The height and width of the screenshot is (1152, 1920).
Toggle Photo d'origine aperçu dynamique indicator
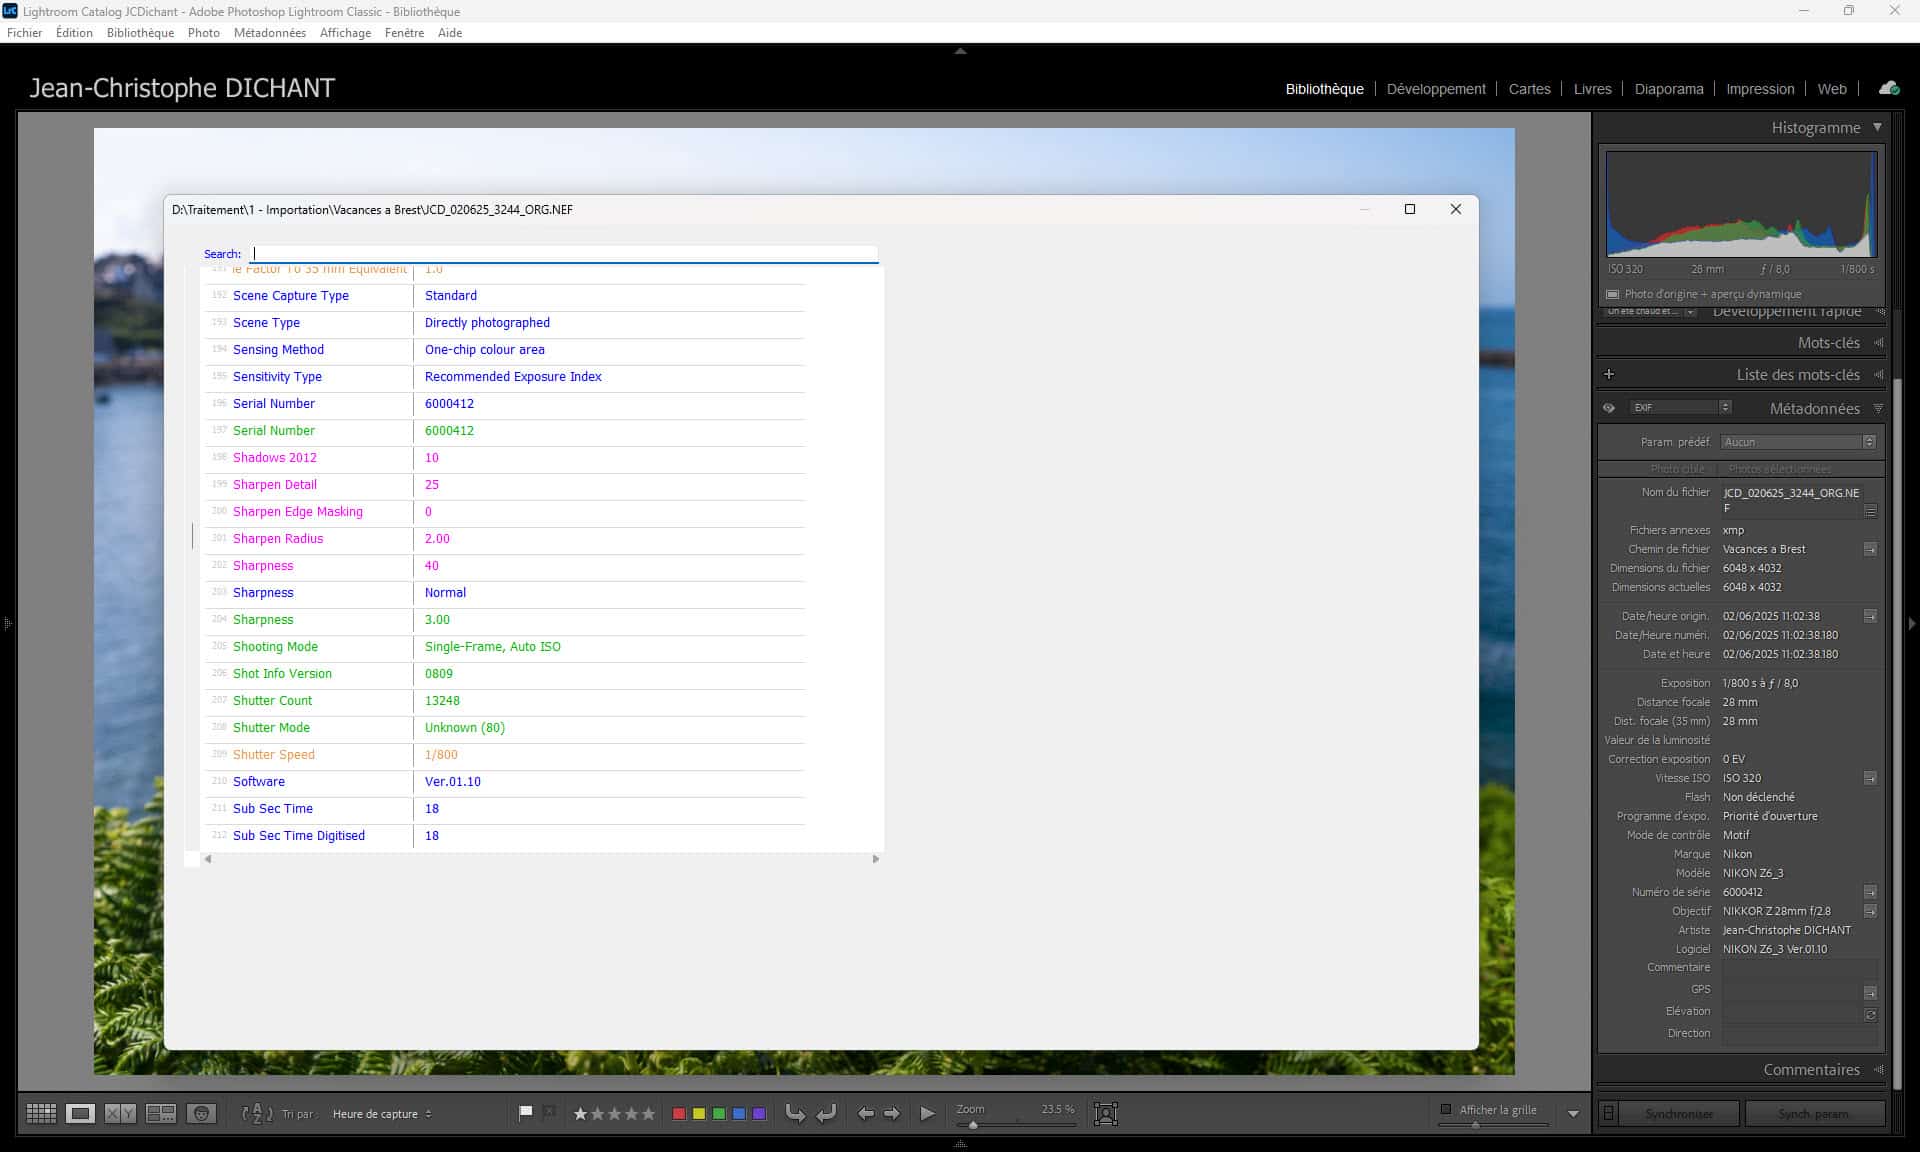point(1612,294)
